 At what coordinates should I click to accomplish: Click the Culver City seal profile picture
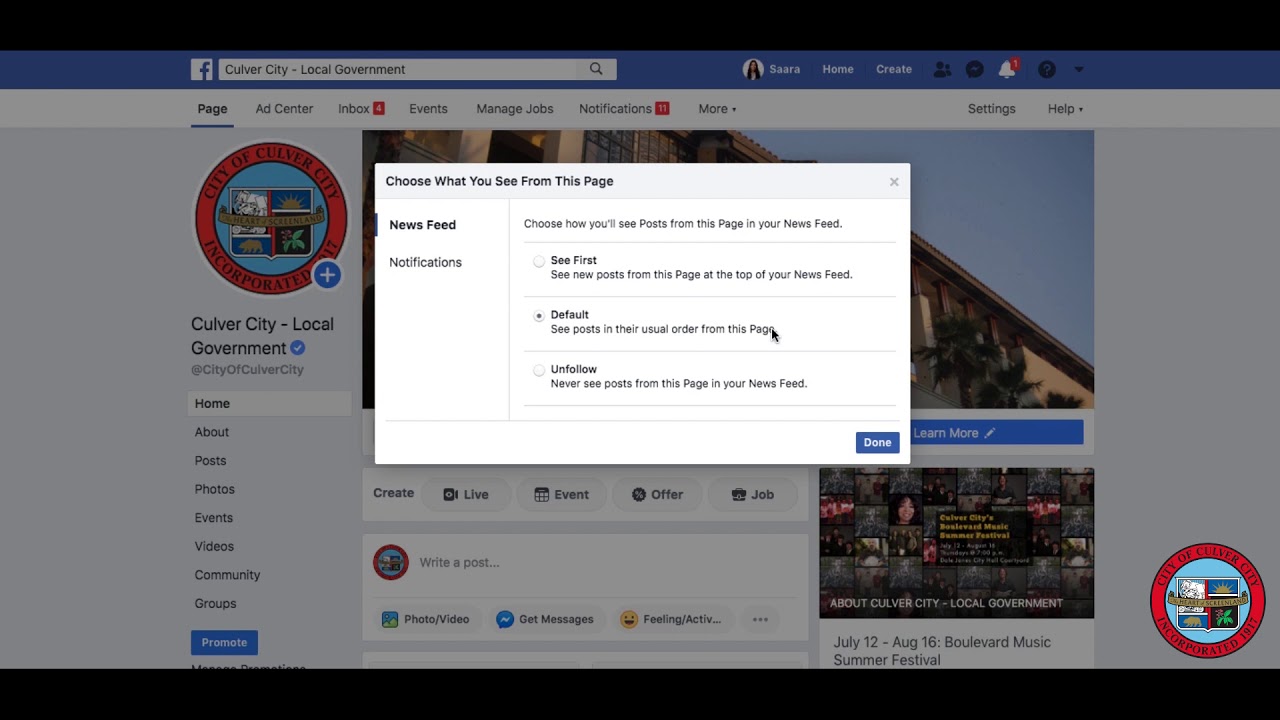tap(270, 218)
